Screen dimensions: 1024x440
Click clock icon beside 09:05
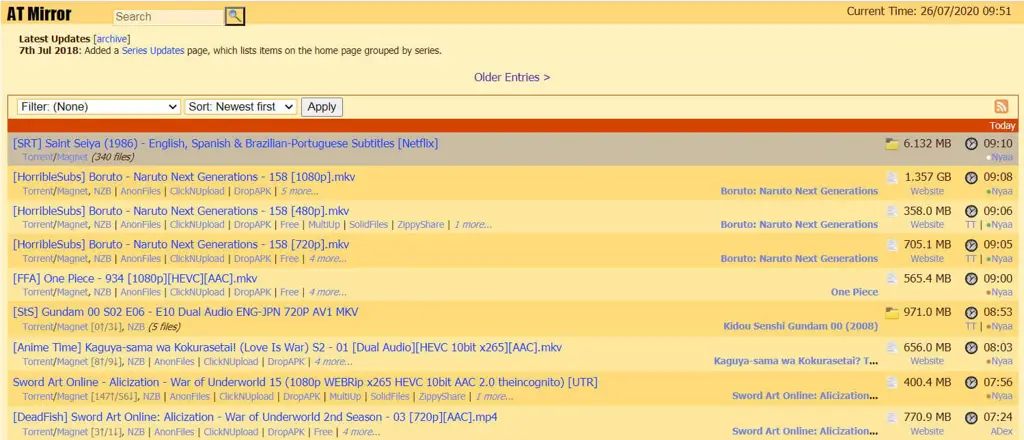click(971, 245)
